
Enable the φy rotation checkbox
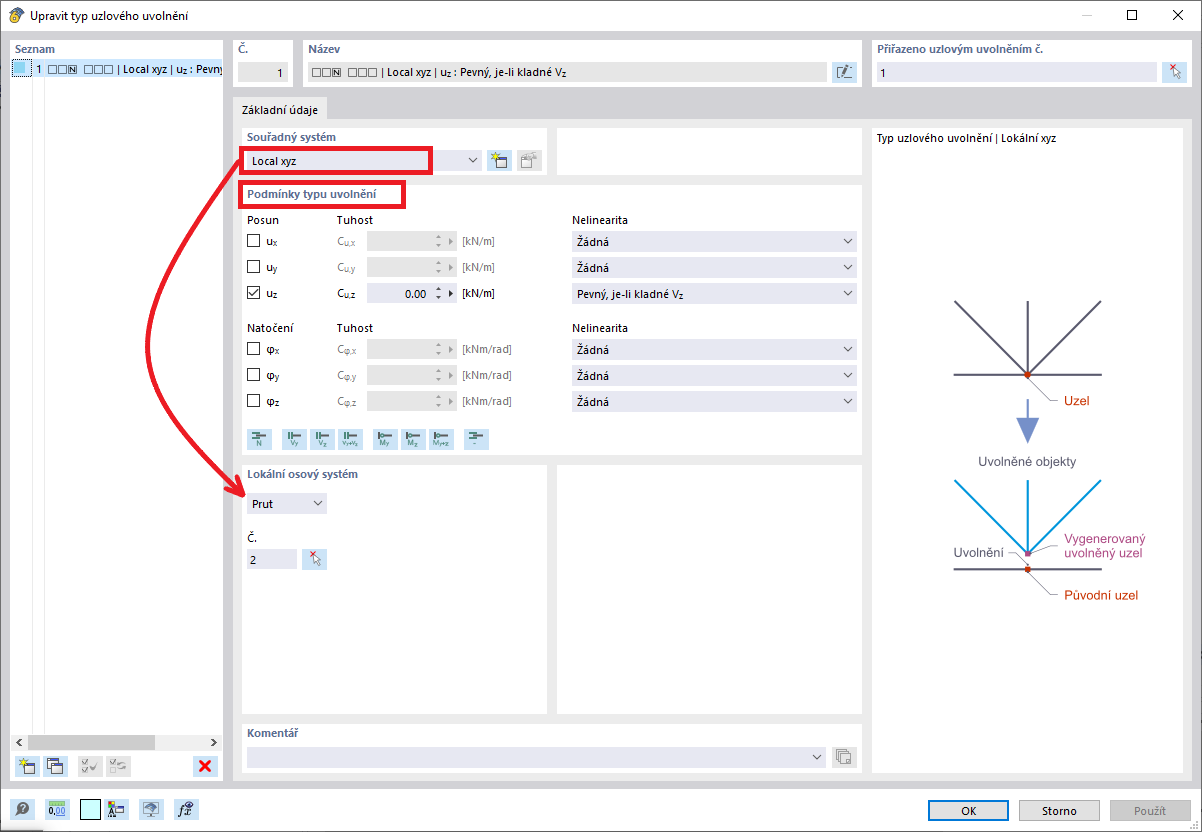(254, 375)
